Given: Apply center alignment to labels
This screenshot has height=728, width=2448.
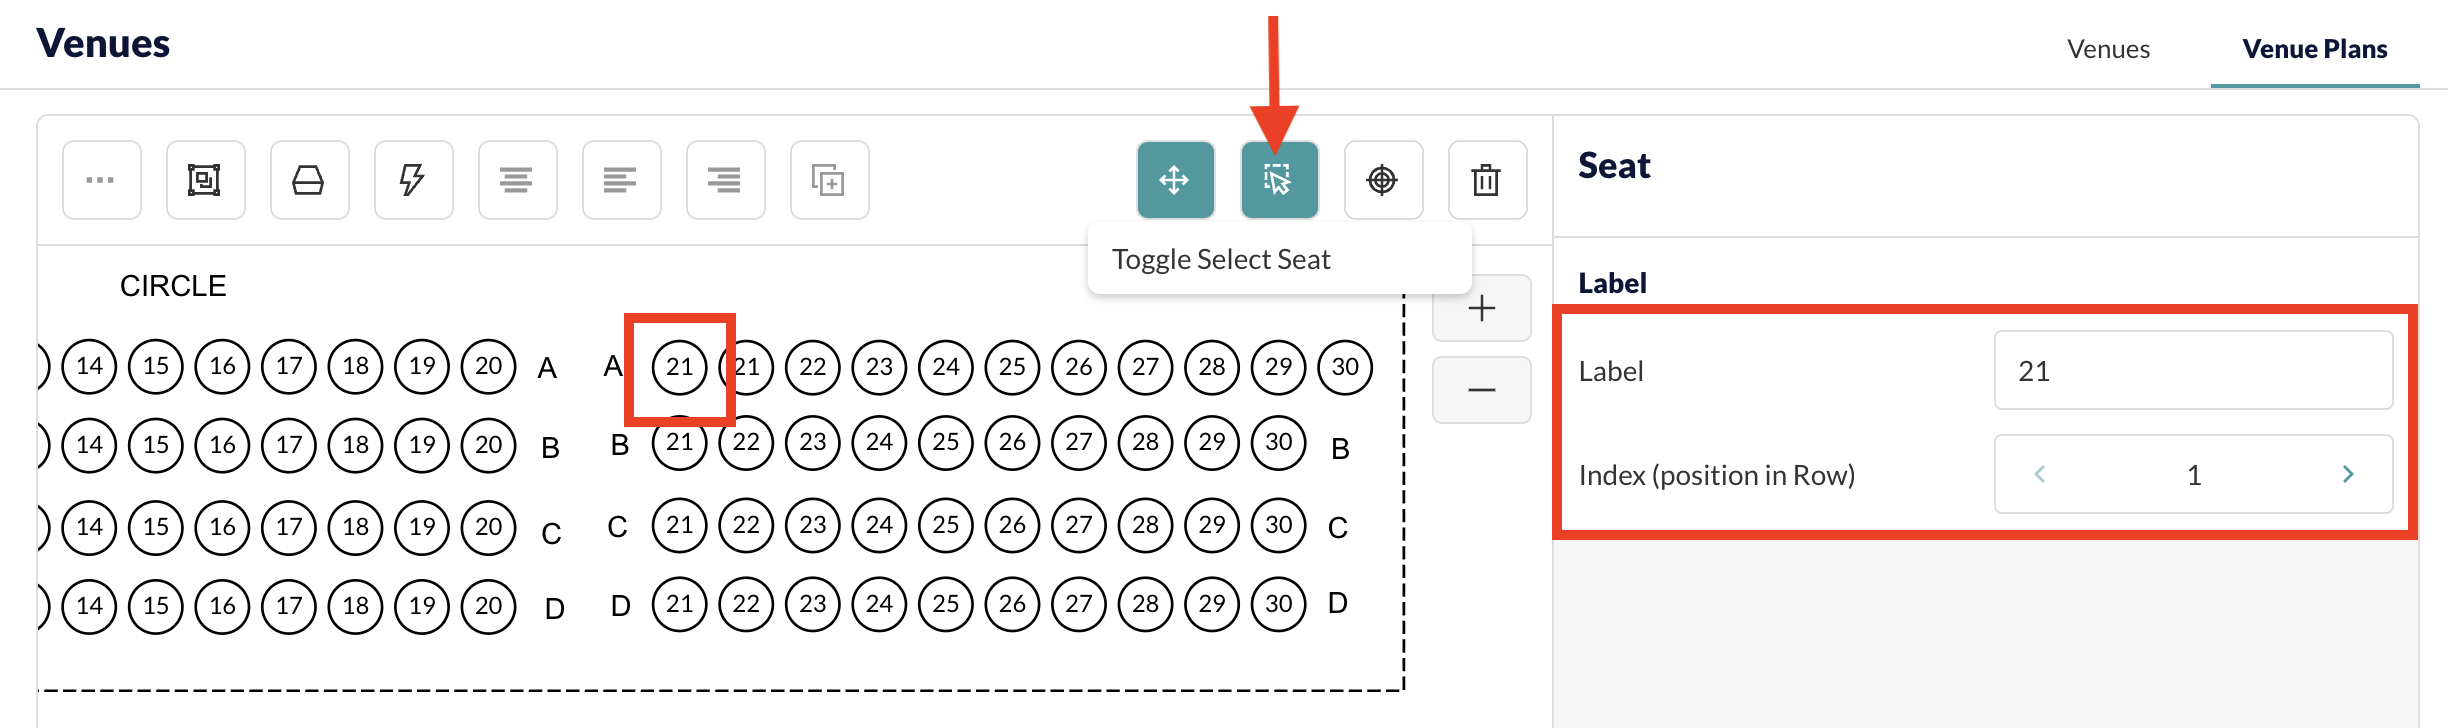Looking at the screenshot, I should (x=517, y=180).
